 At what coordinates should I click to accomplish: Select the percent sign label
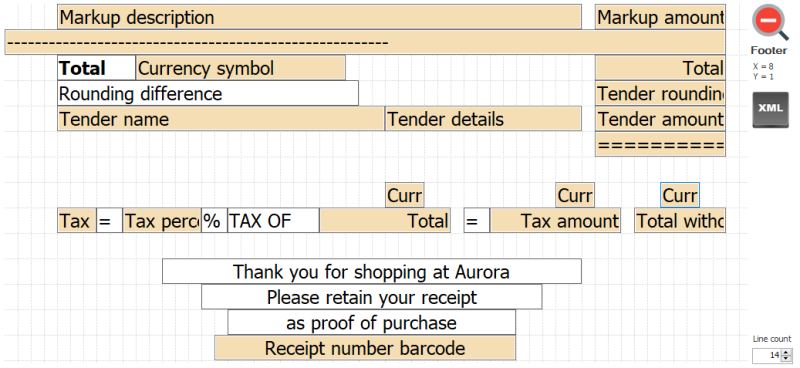(x=214, y=220)
